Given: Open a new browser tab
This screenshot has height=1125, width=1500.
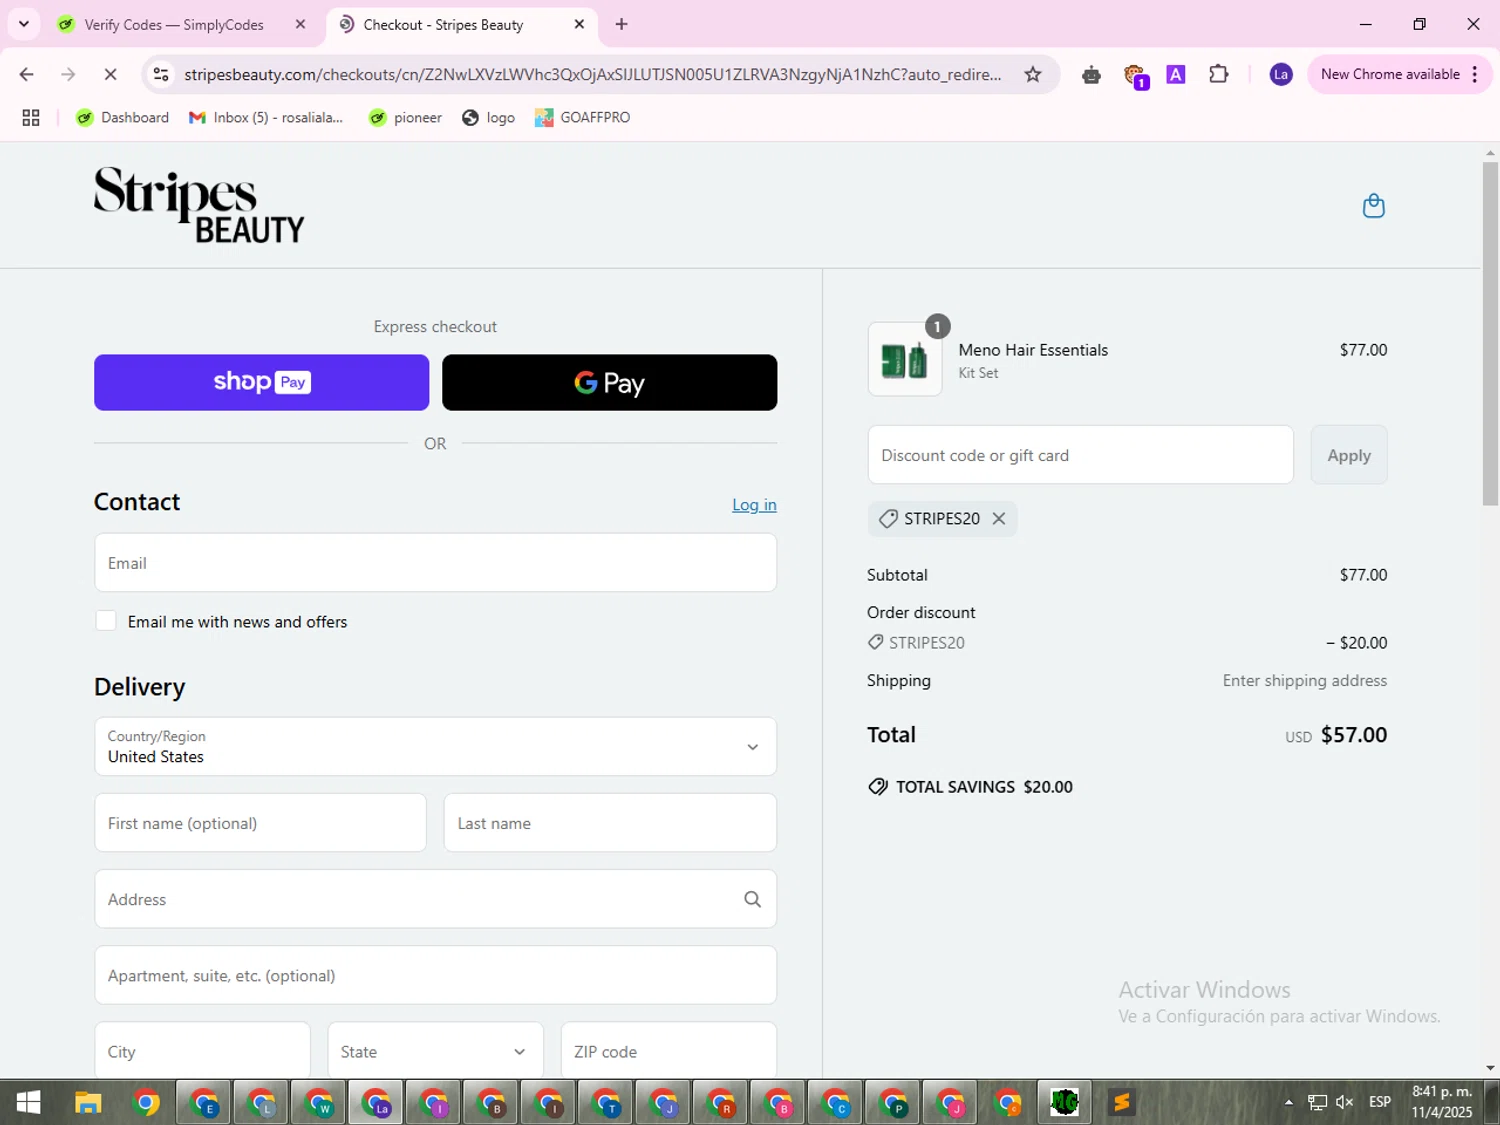Looking at the screenshot, I should tap(621, 24).
